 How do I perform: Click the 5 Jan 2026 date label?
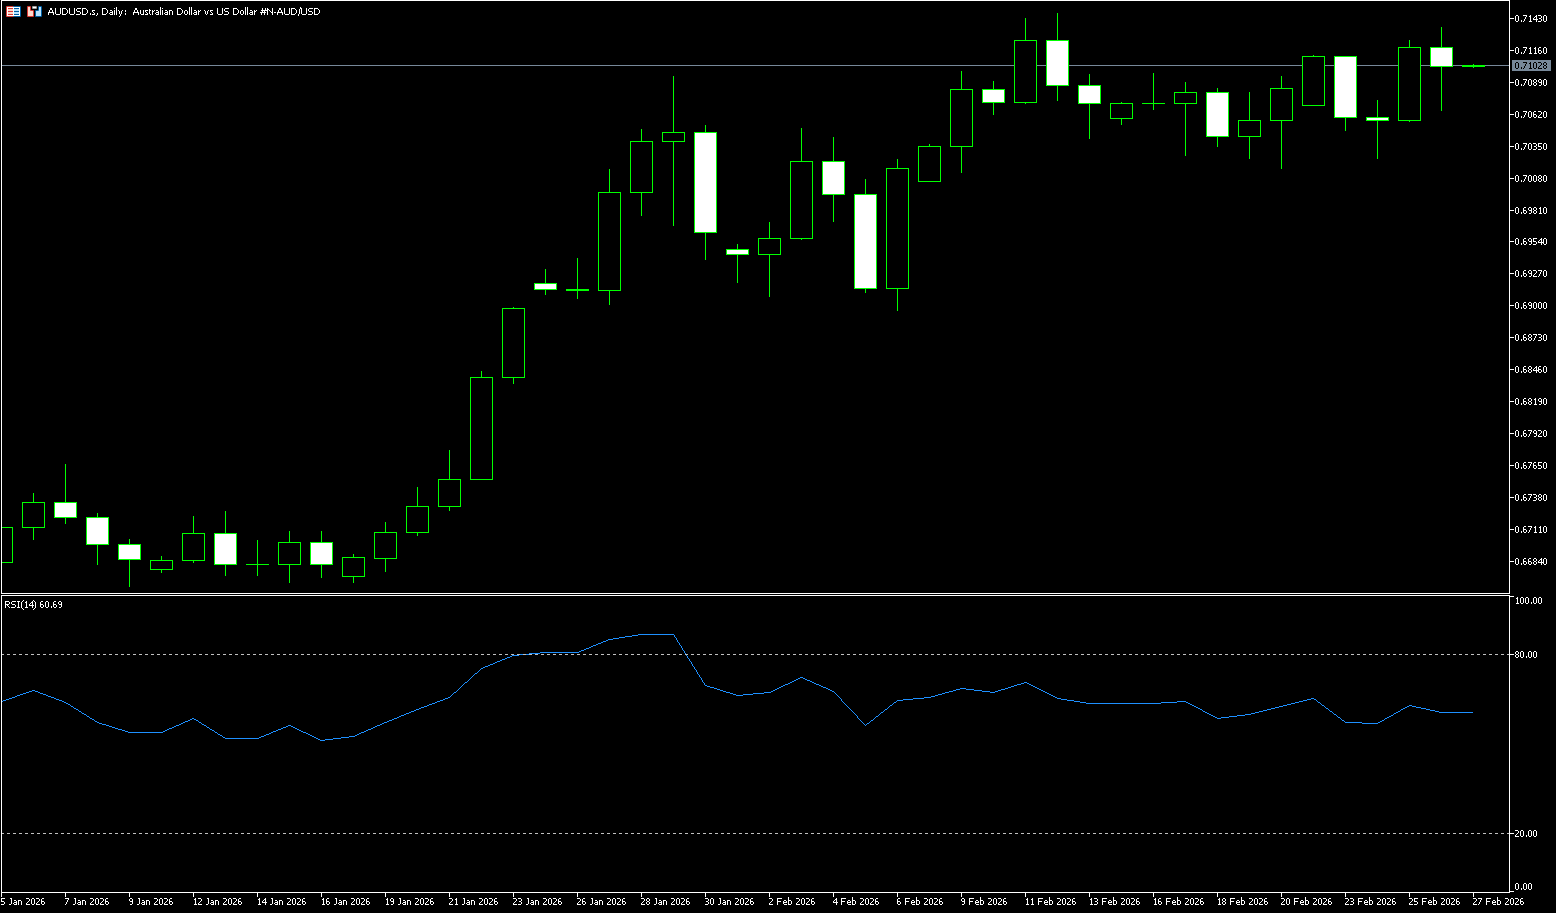pos(23,902)
